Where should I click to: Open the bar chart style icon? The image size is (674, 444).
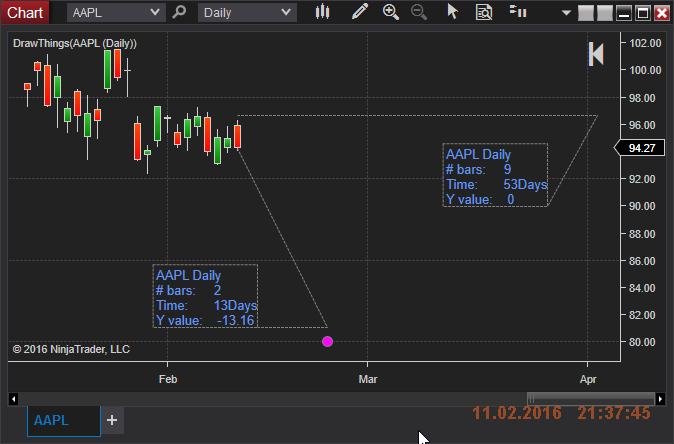click(x=322, y=12)
